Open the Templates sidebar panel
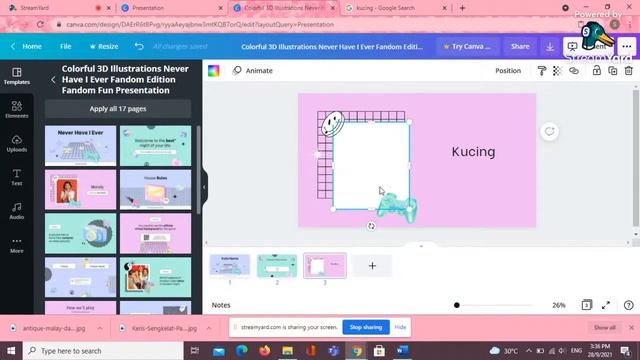The image size is (640, 360). point(17,76)
